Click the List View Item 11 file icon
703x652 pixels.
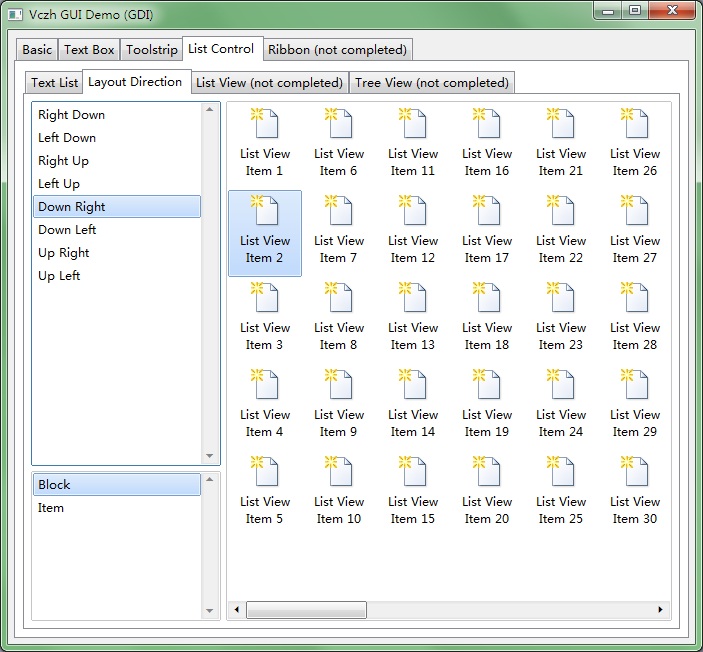412,123
